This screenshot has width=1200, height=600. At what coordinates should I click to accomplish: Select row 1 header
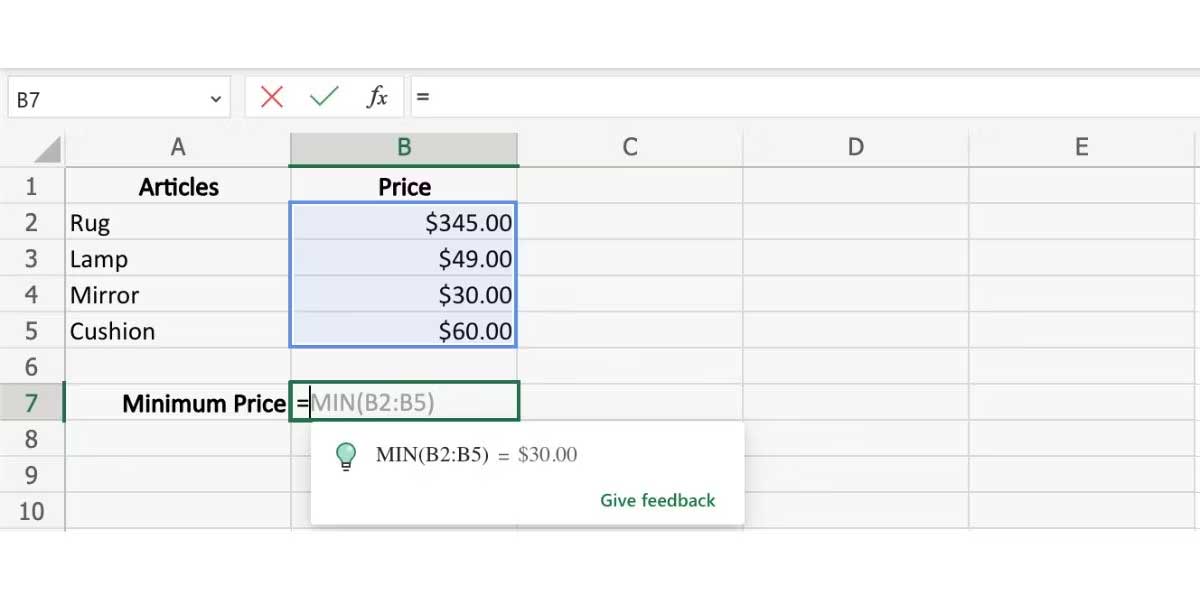(x=33, y=186)
